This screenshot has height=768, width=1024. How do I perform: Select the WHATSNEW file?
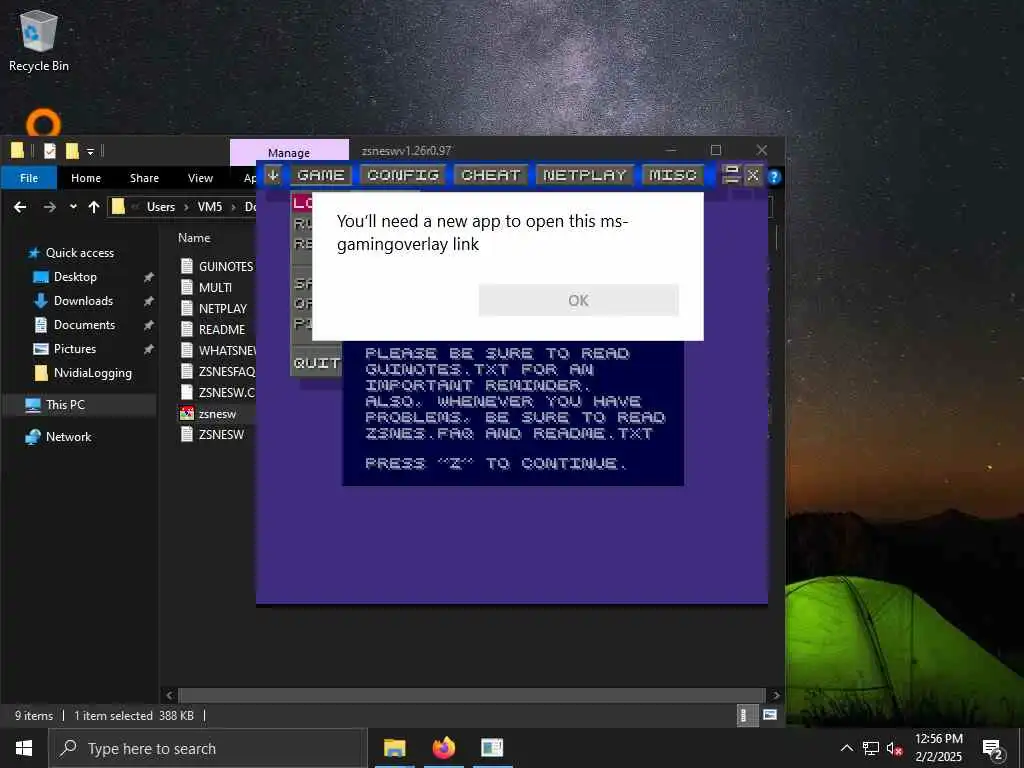coord(226,351)
